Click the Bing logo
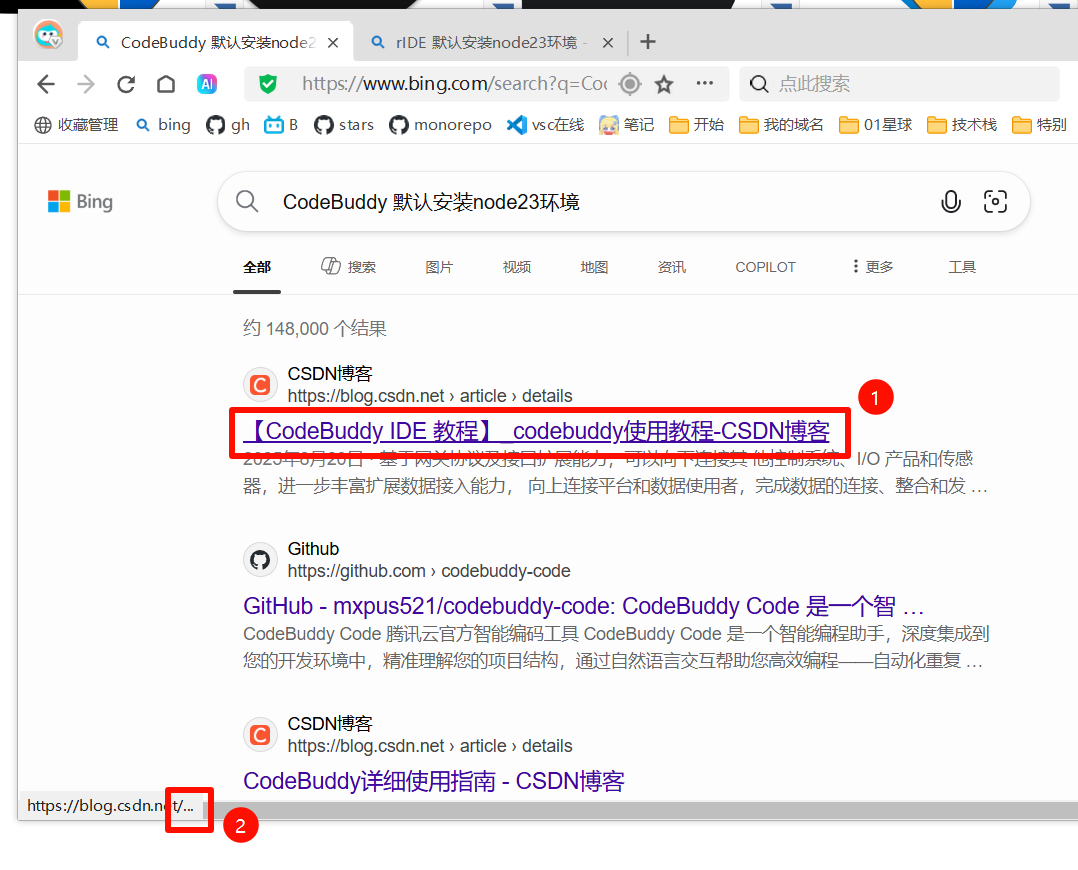1078x870 pixels. pyautogui.click(x=80, y=202)
